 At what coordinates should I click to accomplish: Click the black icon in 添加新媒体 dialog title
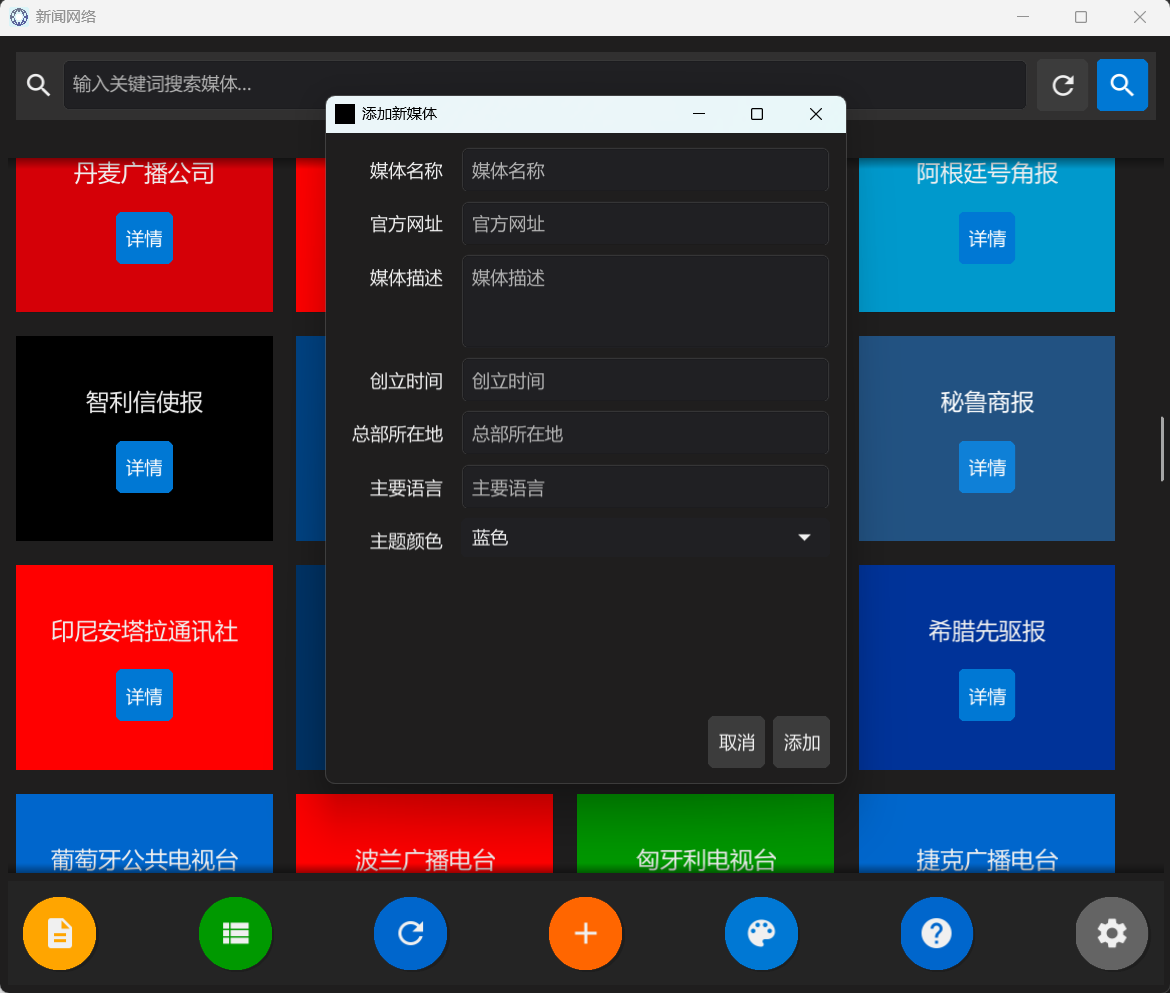pos(345,114)
